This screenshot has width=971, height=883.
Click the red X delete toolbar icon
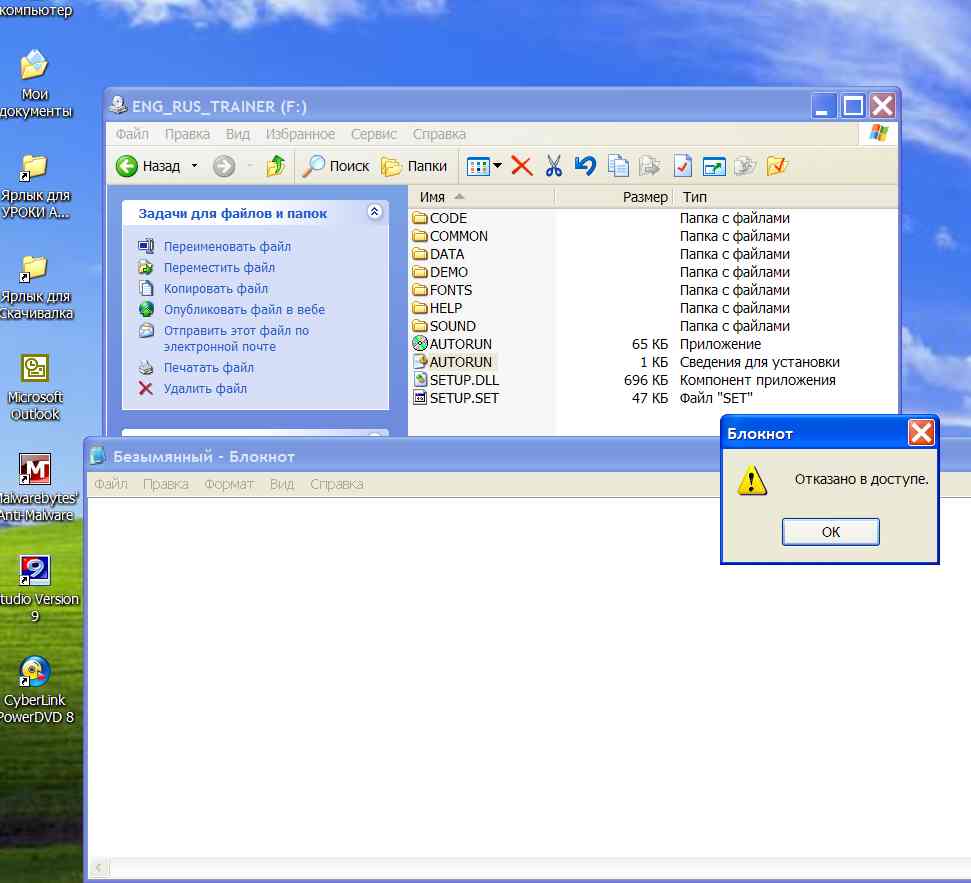click(x=521, y=166)
